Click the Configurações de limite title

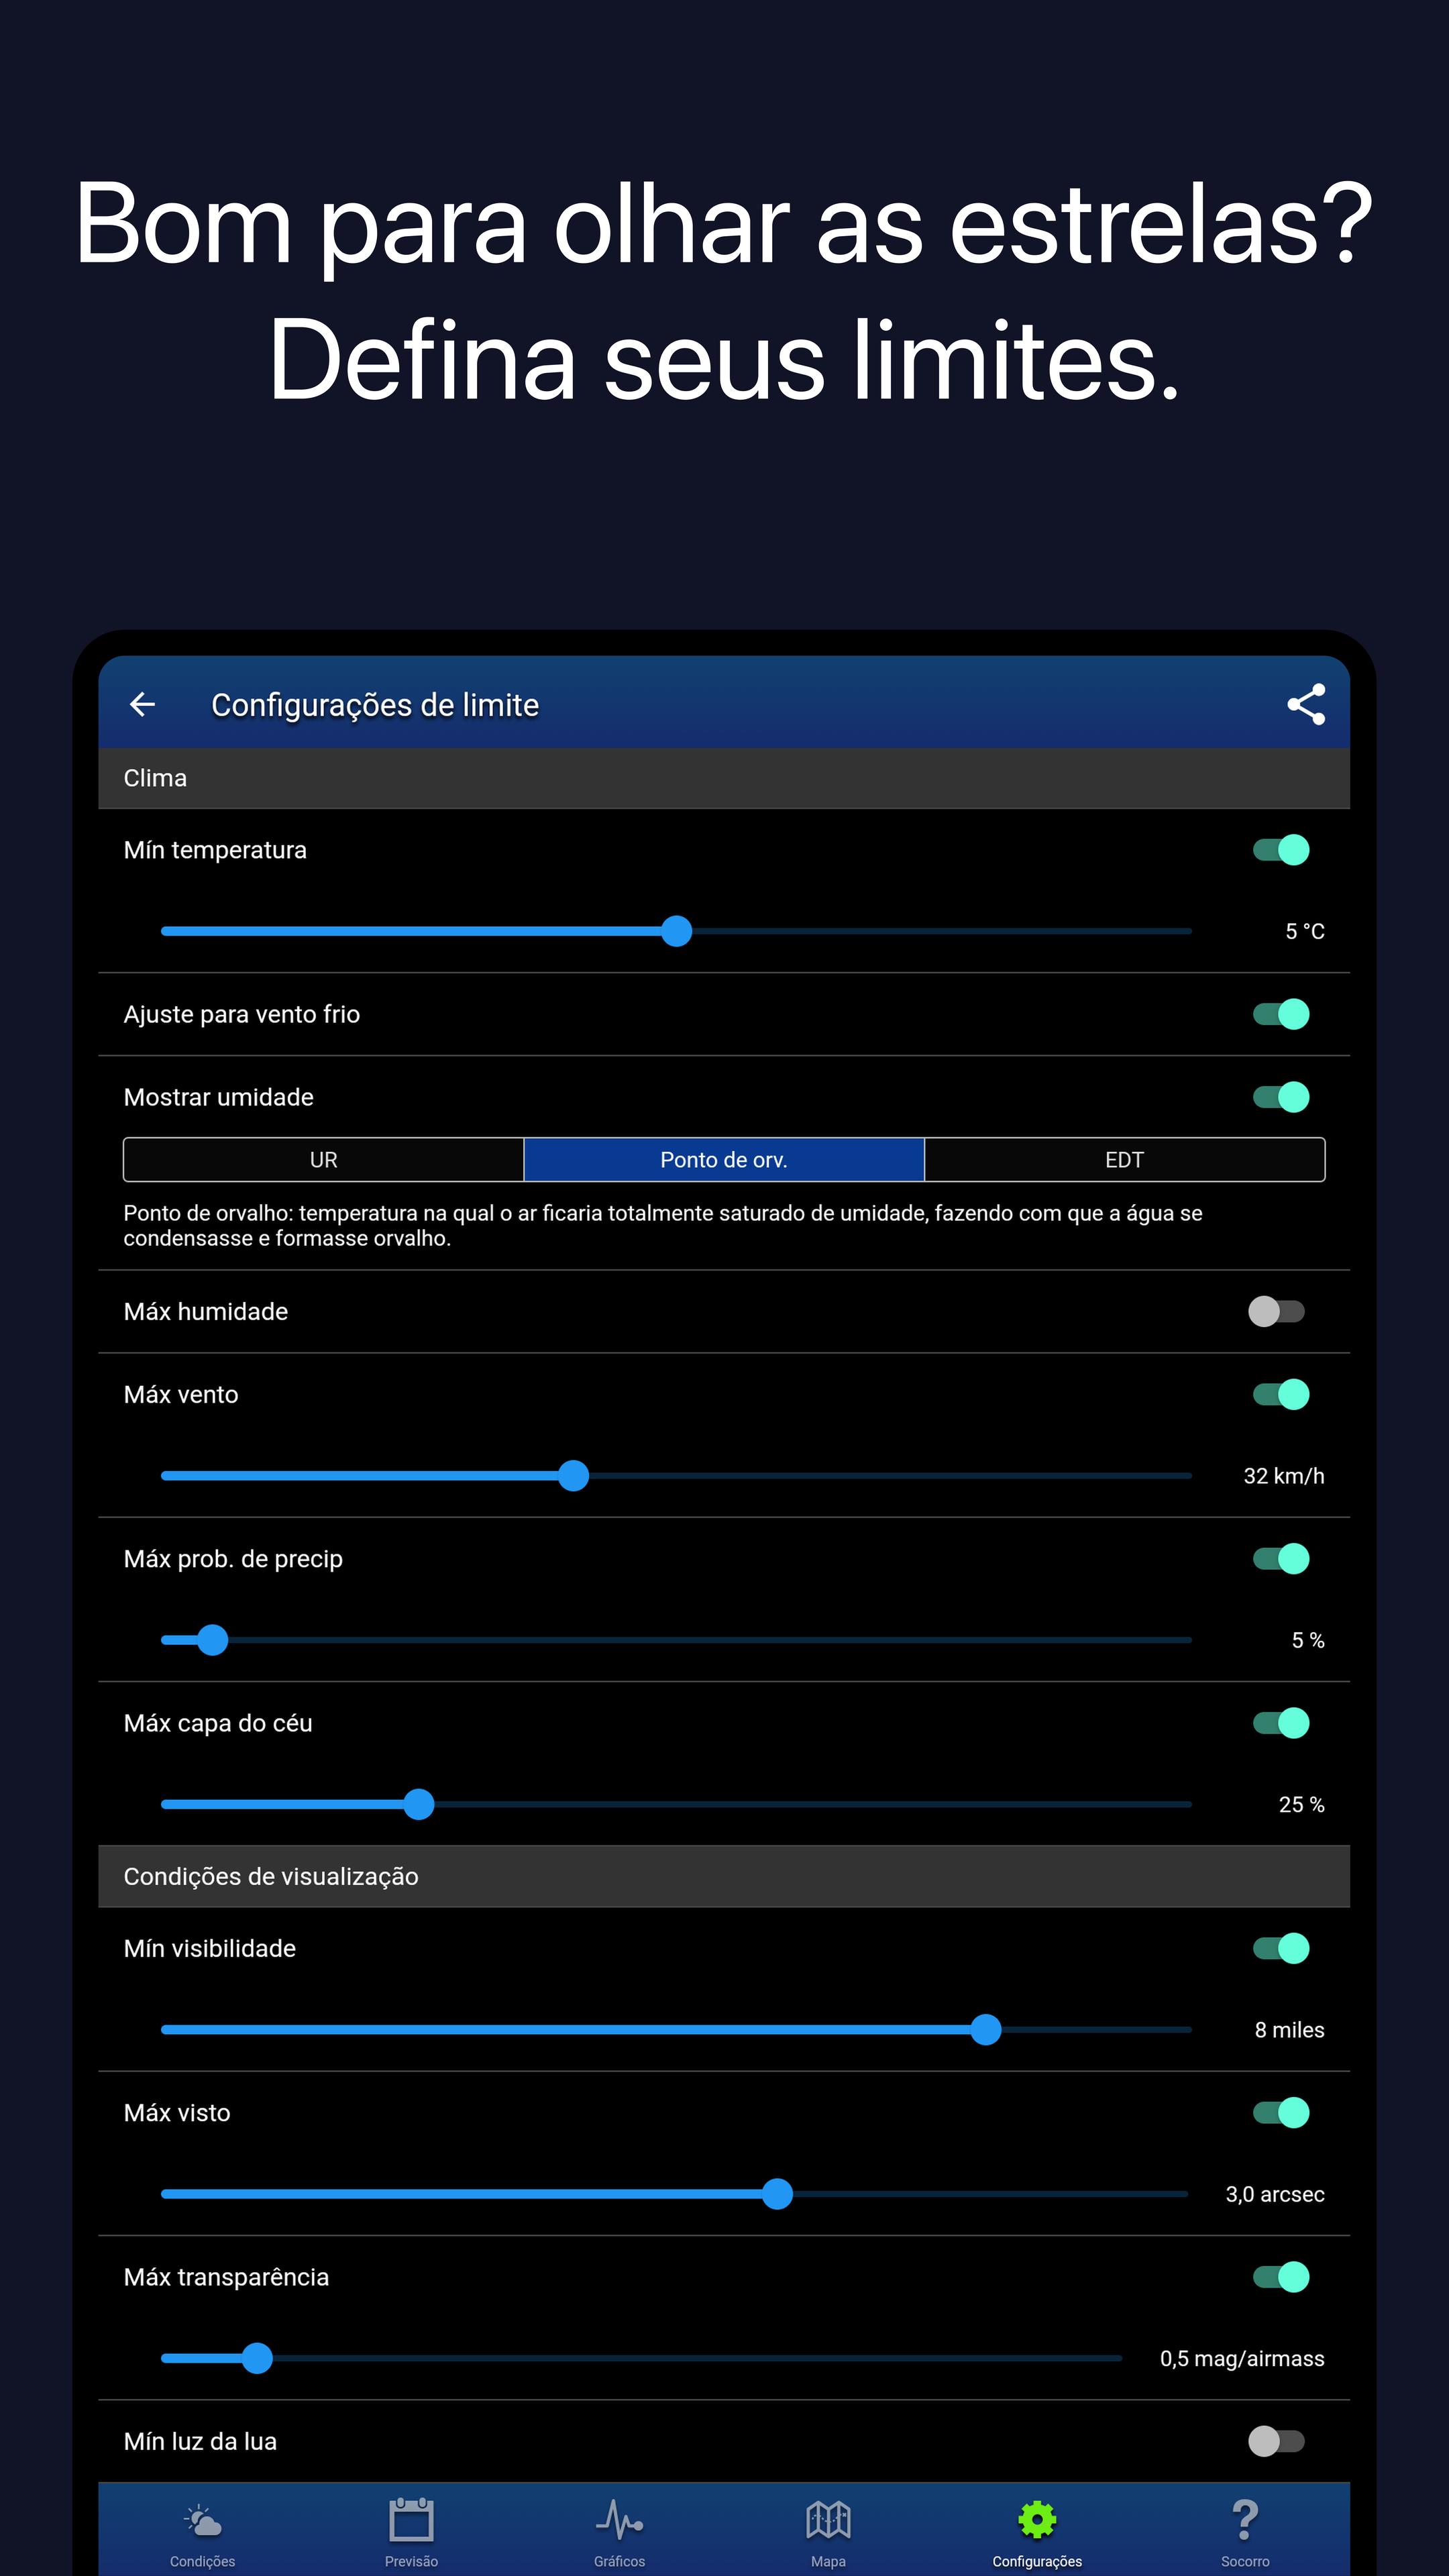point(375,705)
